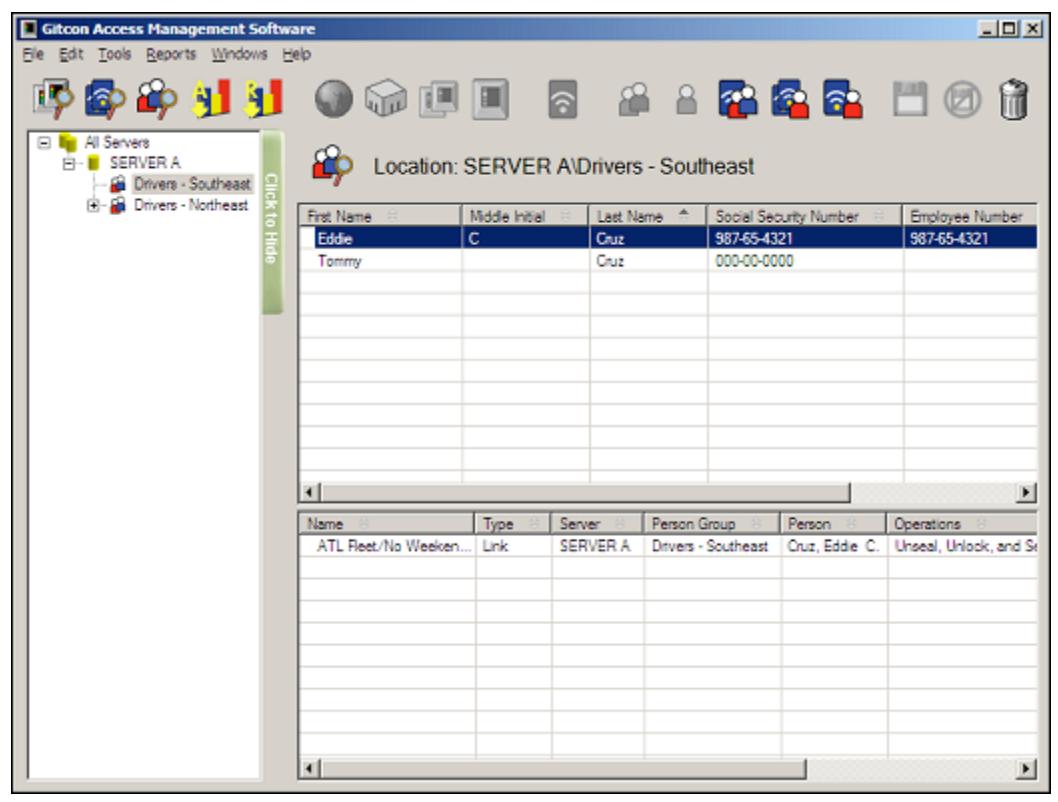Open the File menu
Screen dimensions: 1058x802
coord(33,54)
